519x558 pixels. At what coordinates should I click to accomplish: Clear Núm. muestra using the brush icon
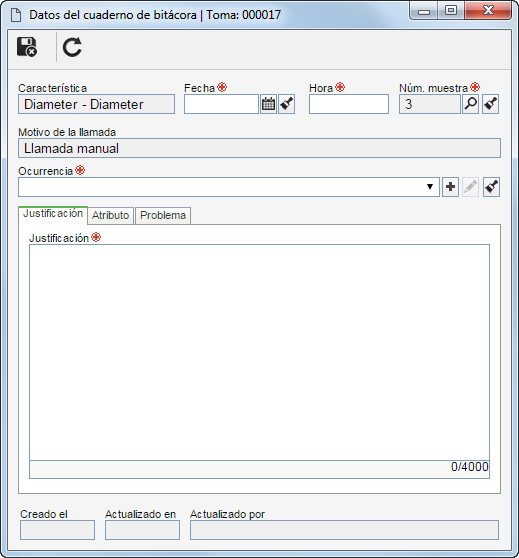tap(491, 104)
